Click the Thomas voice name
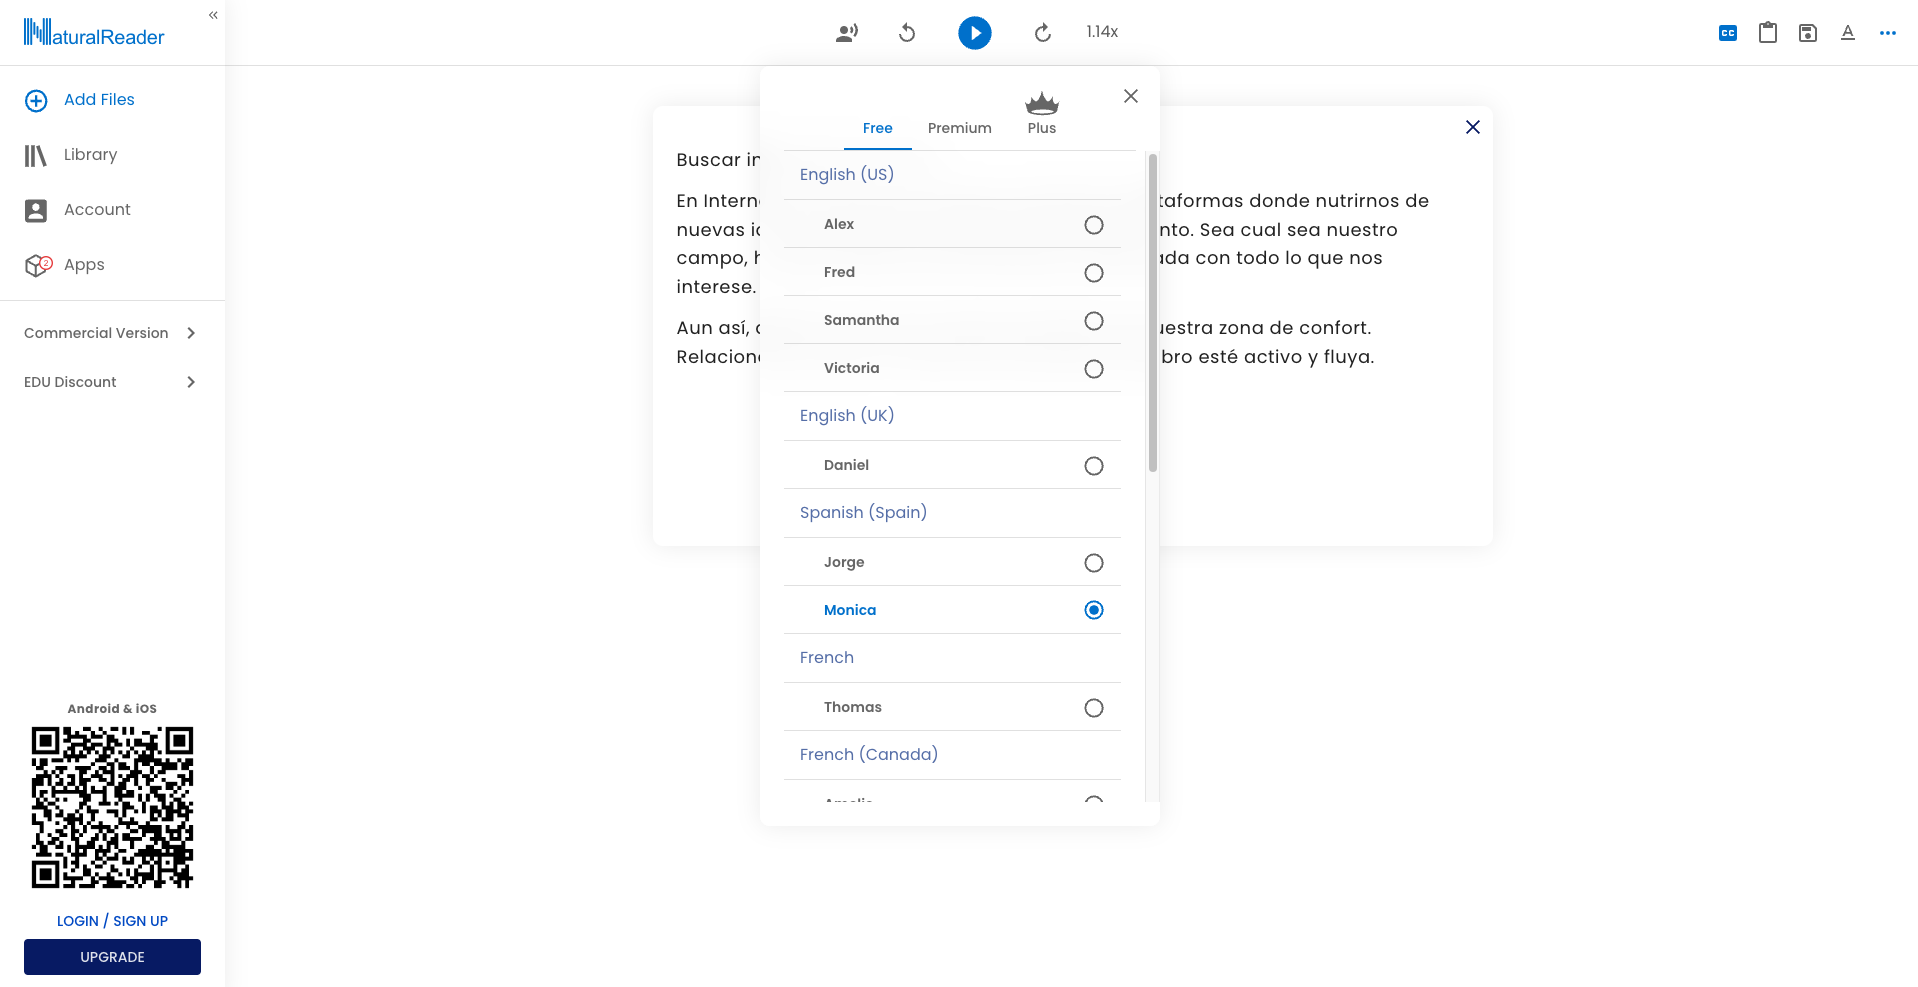Viewport: 1918px width, 987px height. click(x=853, y=707)
